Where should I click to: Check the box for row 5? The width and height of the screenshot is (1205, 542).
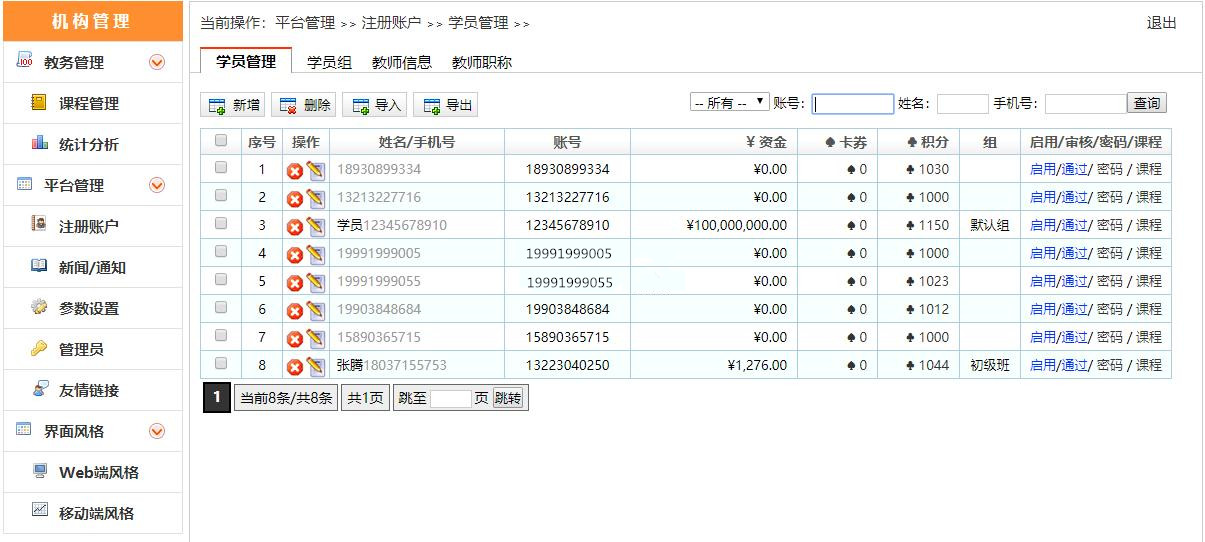[x=221, y=280]
